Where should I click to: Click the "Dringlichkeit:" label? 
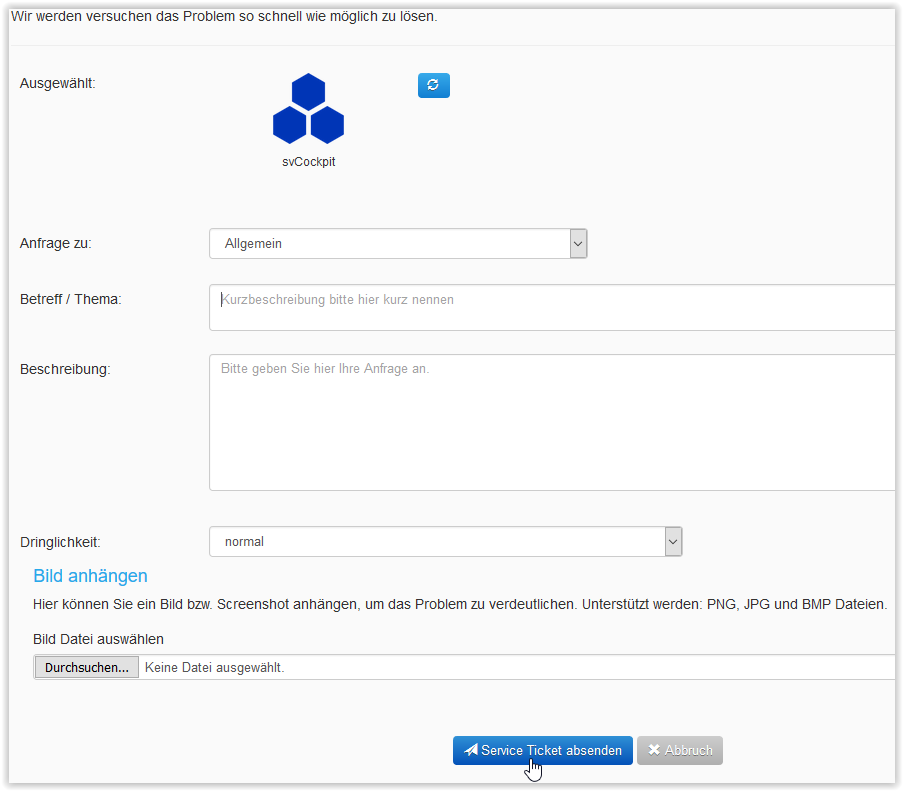click(60, 543)
